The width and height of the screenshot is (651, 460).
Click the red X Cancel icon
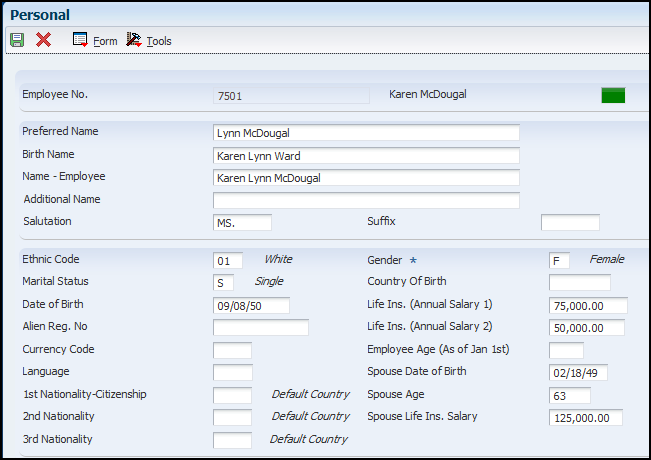(x=43, y=40)
